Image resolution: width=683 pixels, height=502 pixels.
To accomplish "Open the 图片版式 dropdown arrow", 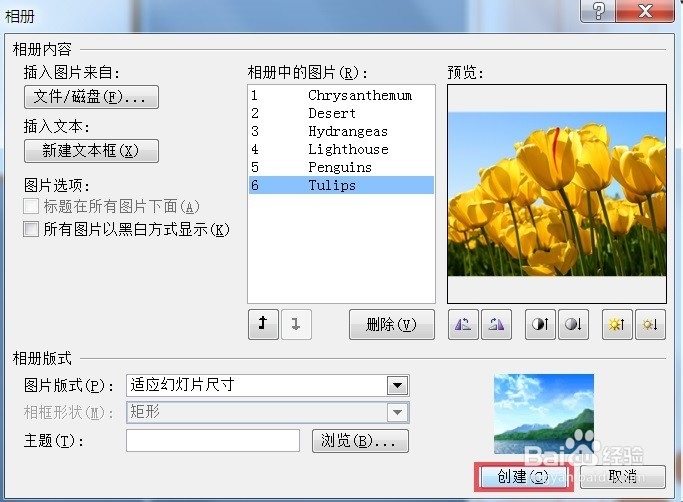I will [397, 385].
